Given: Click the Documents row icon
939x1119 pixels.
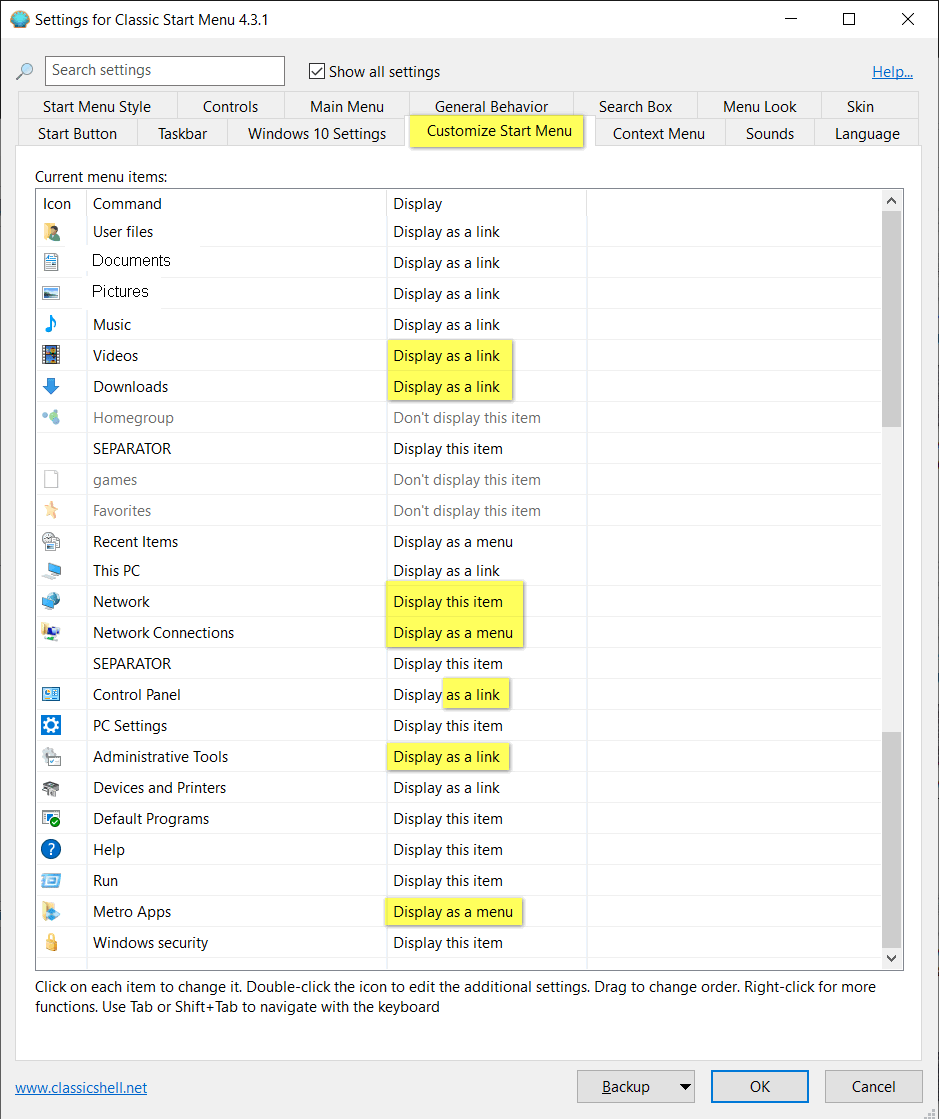Looking at the screenshot, I should pyautogui.click(x=51, y=262).
